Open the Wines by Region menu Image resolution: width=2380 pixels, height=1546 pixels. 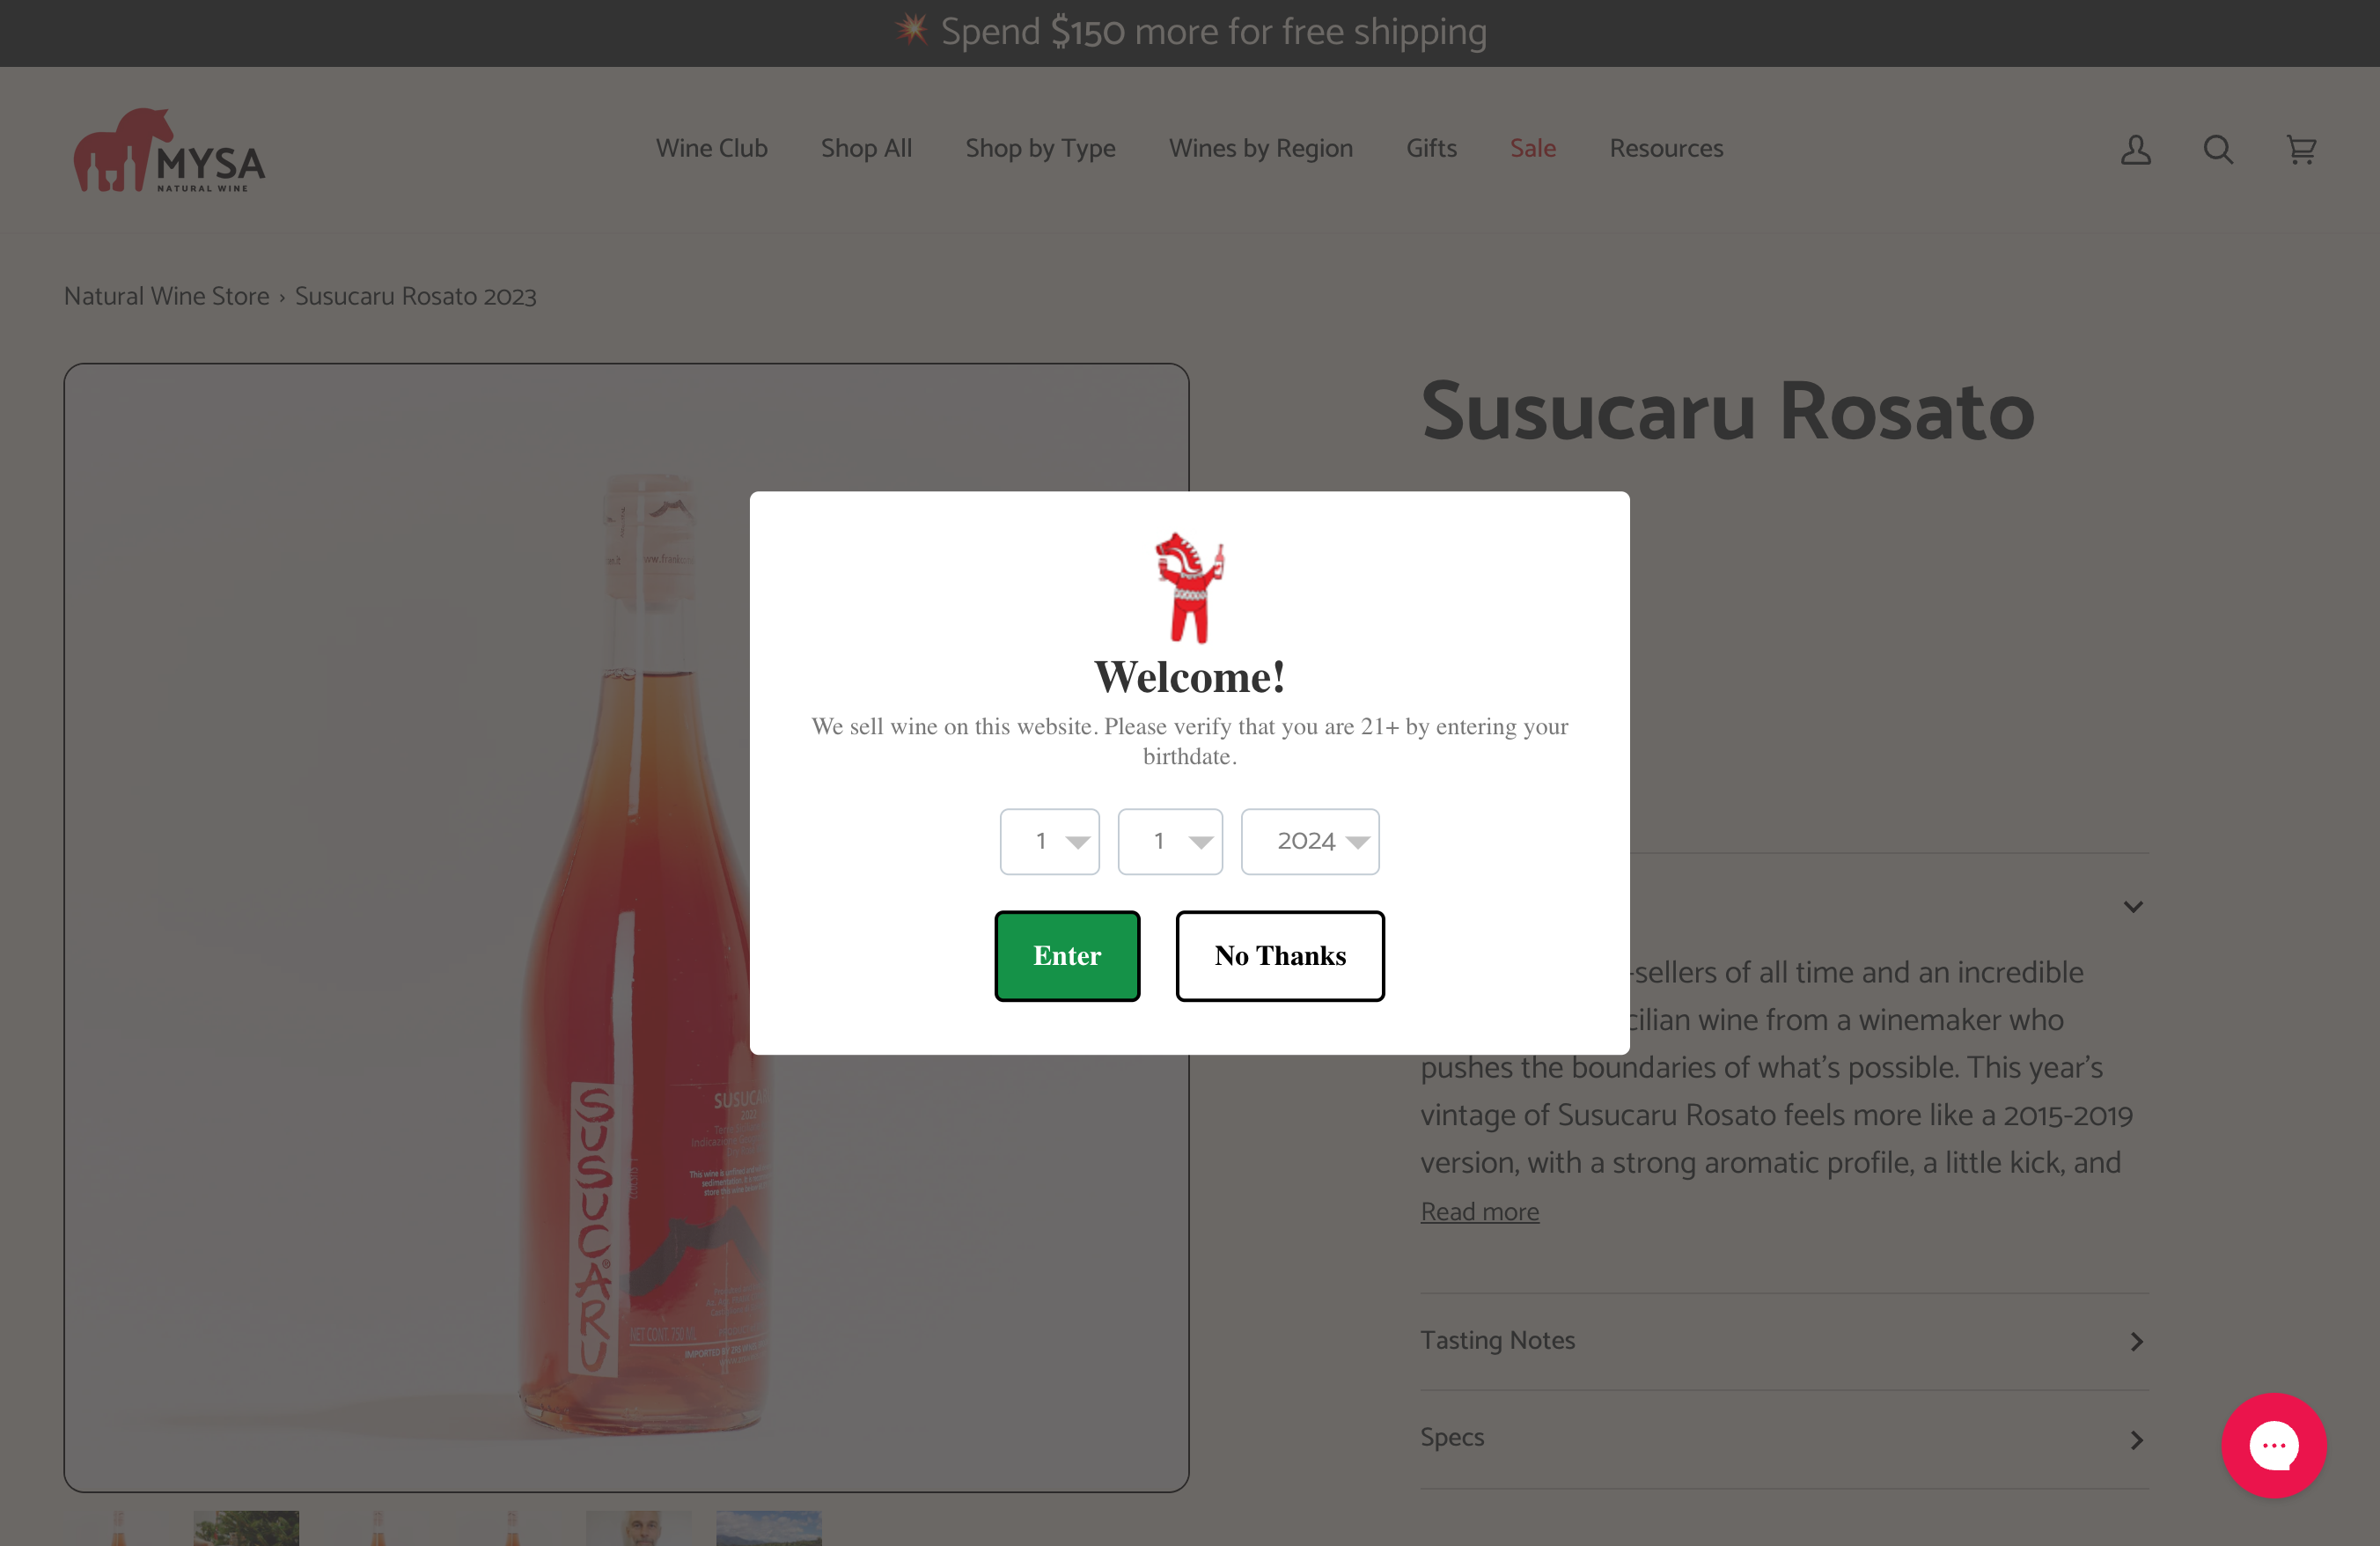pyautogui.click(x=1260, y=148)
